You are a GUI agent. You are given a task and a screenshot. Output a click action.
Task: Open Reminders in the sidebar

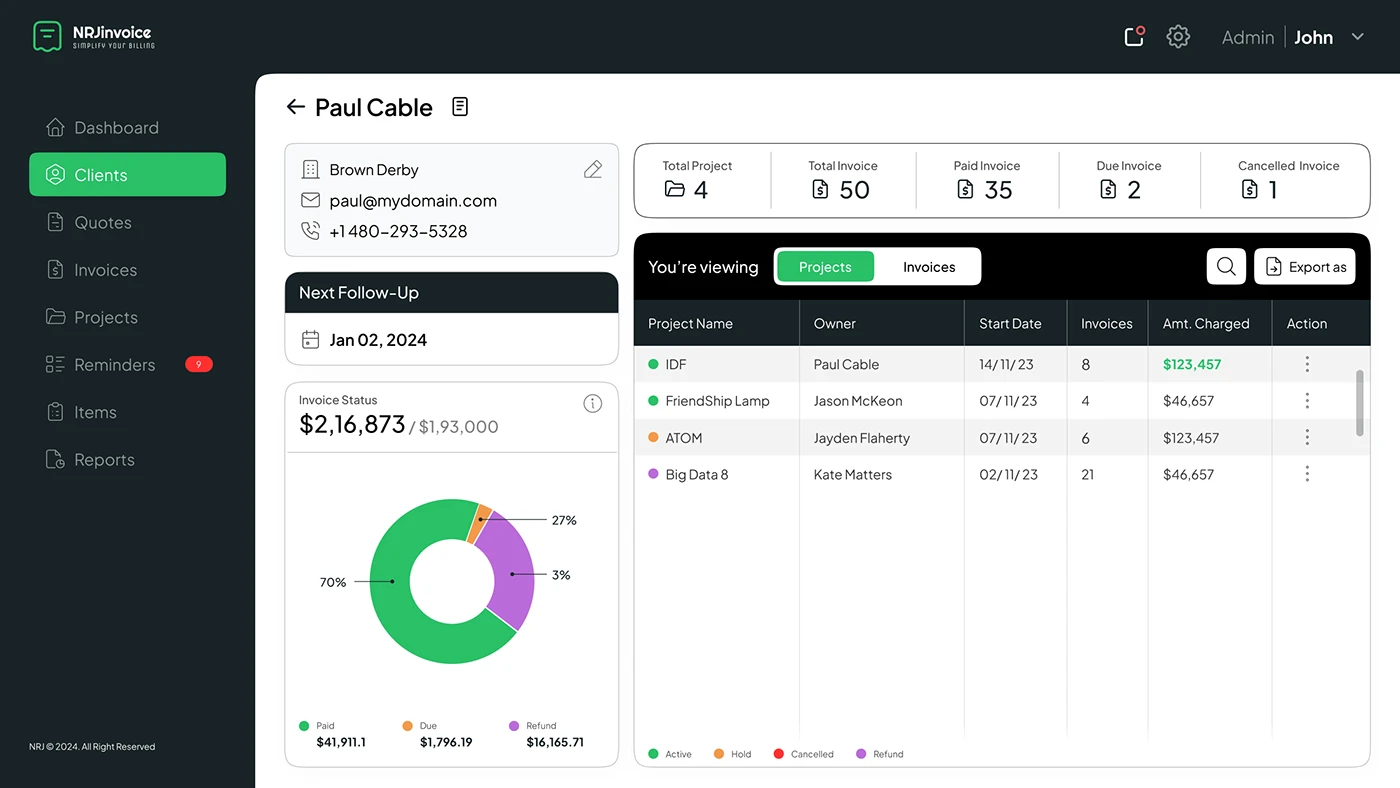[x=100, y=365]
